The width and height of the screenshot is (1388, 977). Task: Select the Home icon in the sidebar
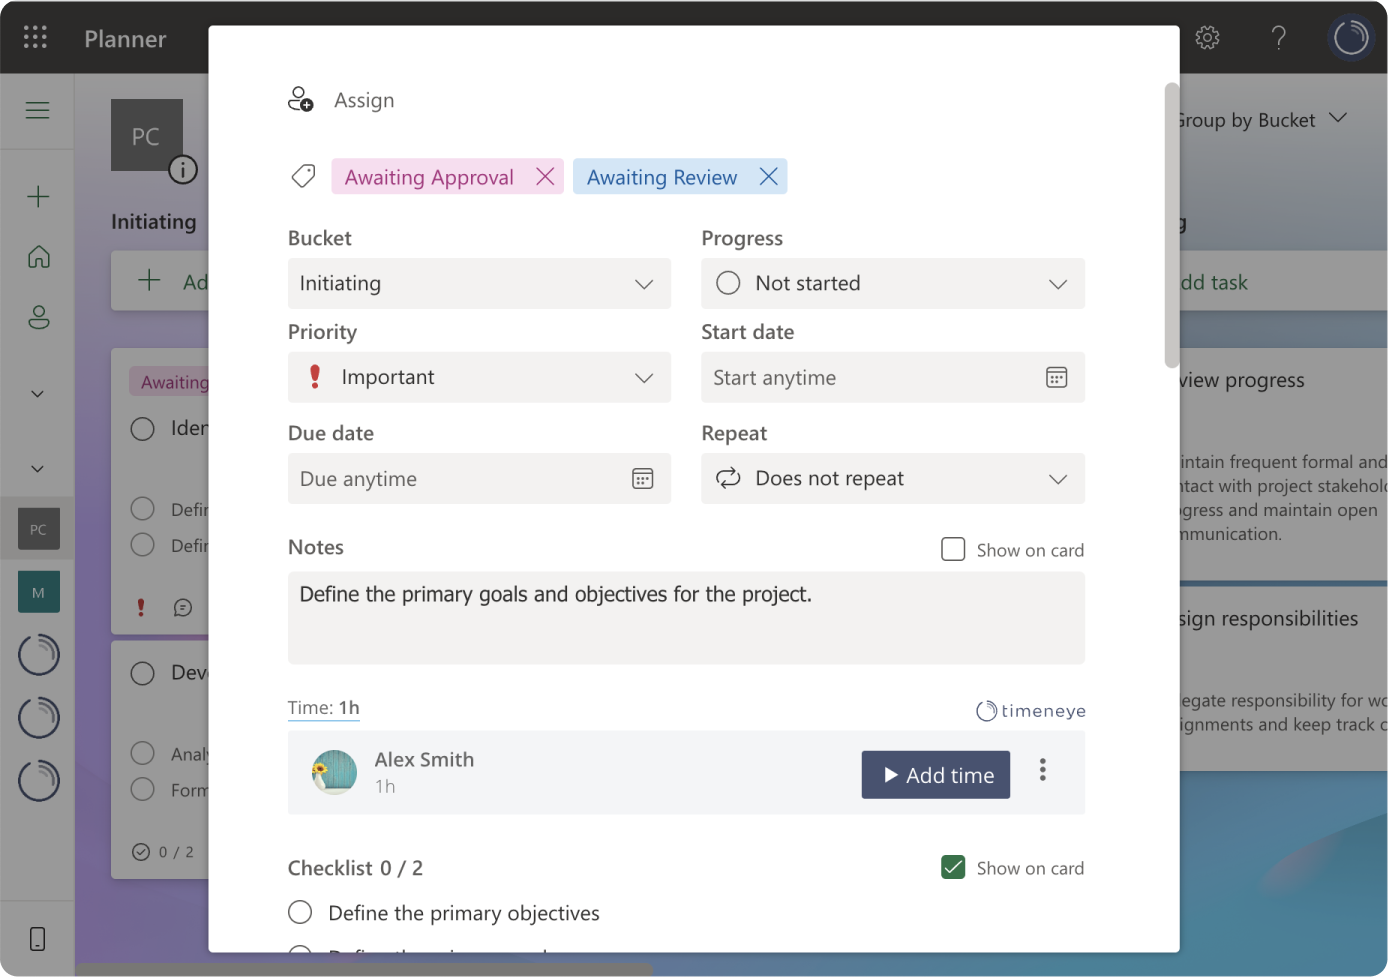pyautogui.click(x=37, y=256)
